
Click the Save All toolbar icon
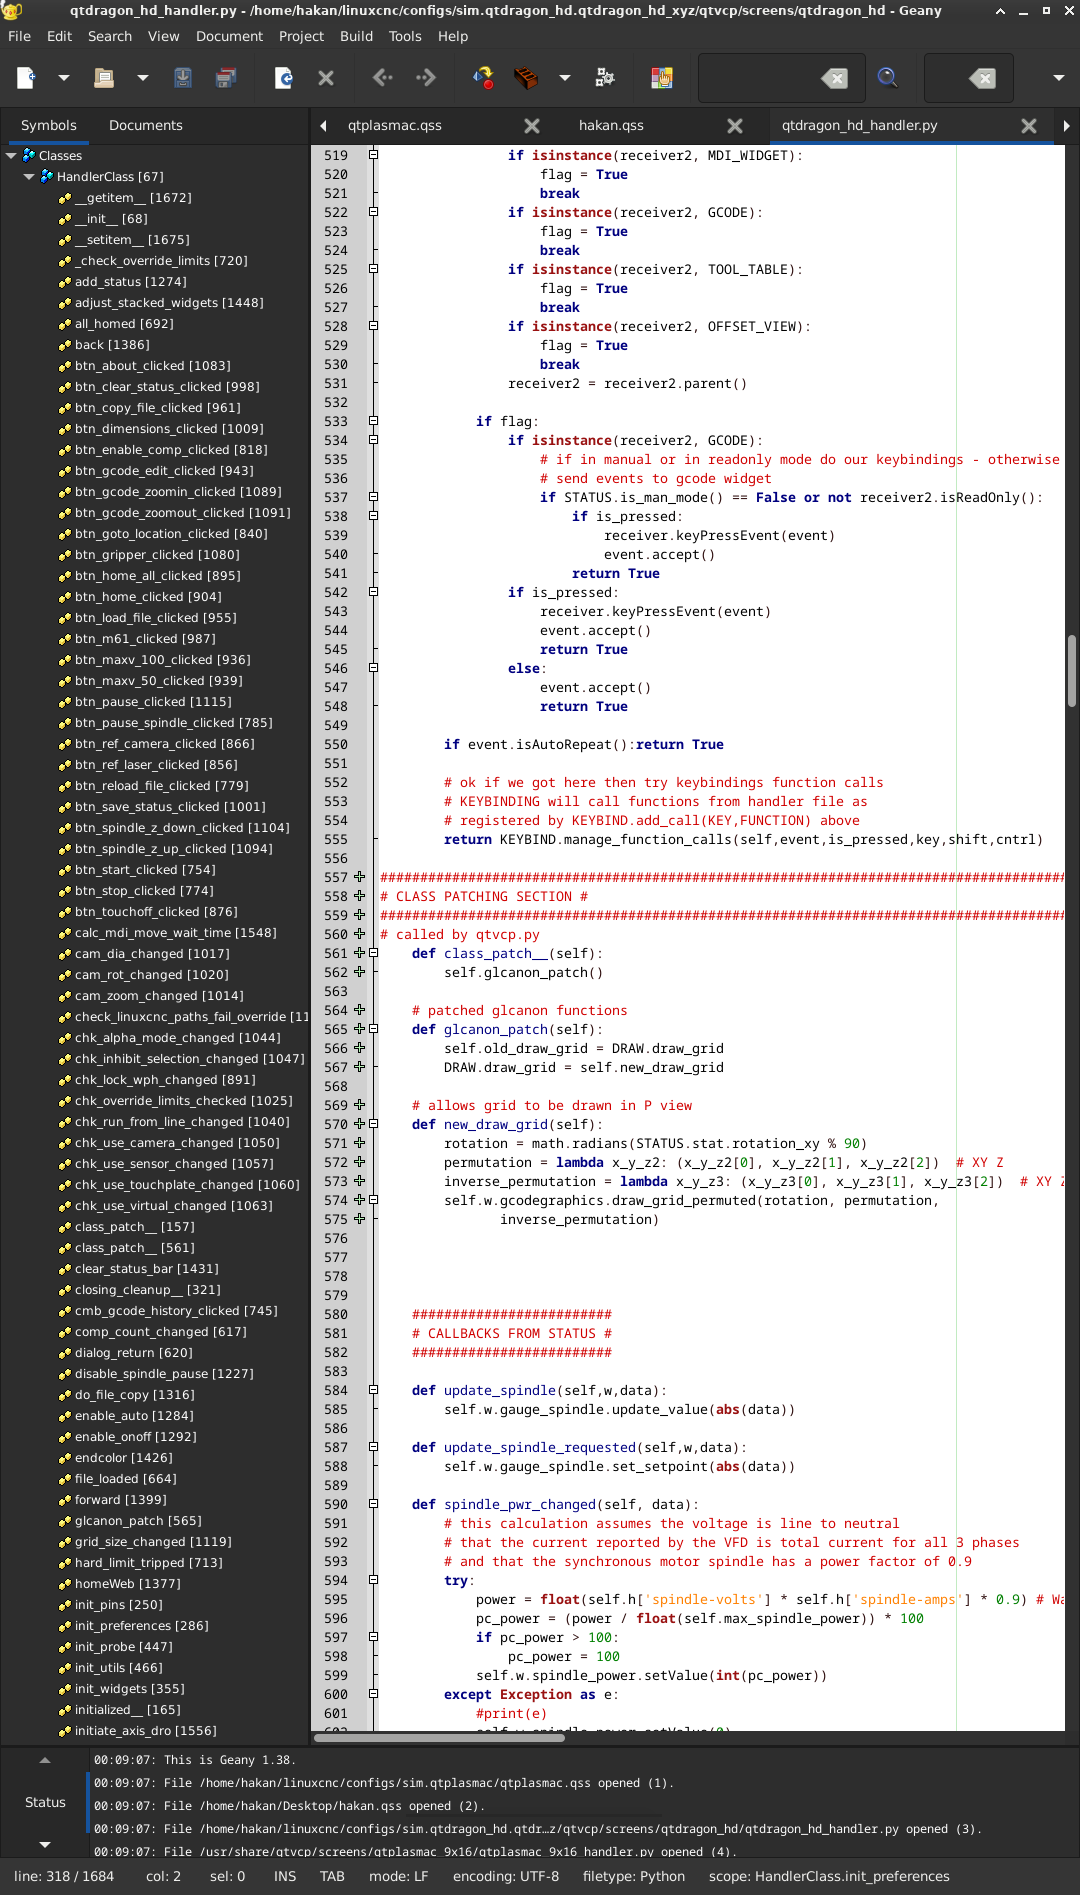pyautogui.click(x=226, y=78)
